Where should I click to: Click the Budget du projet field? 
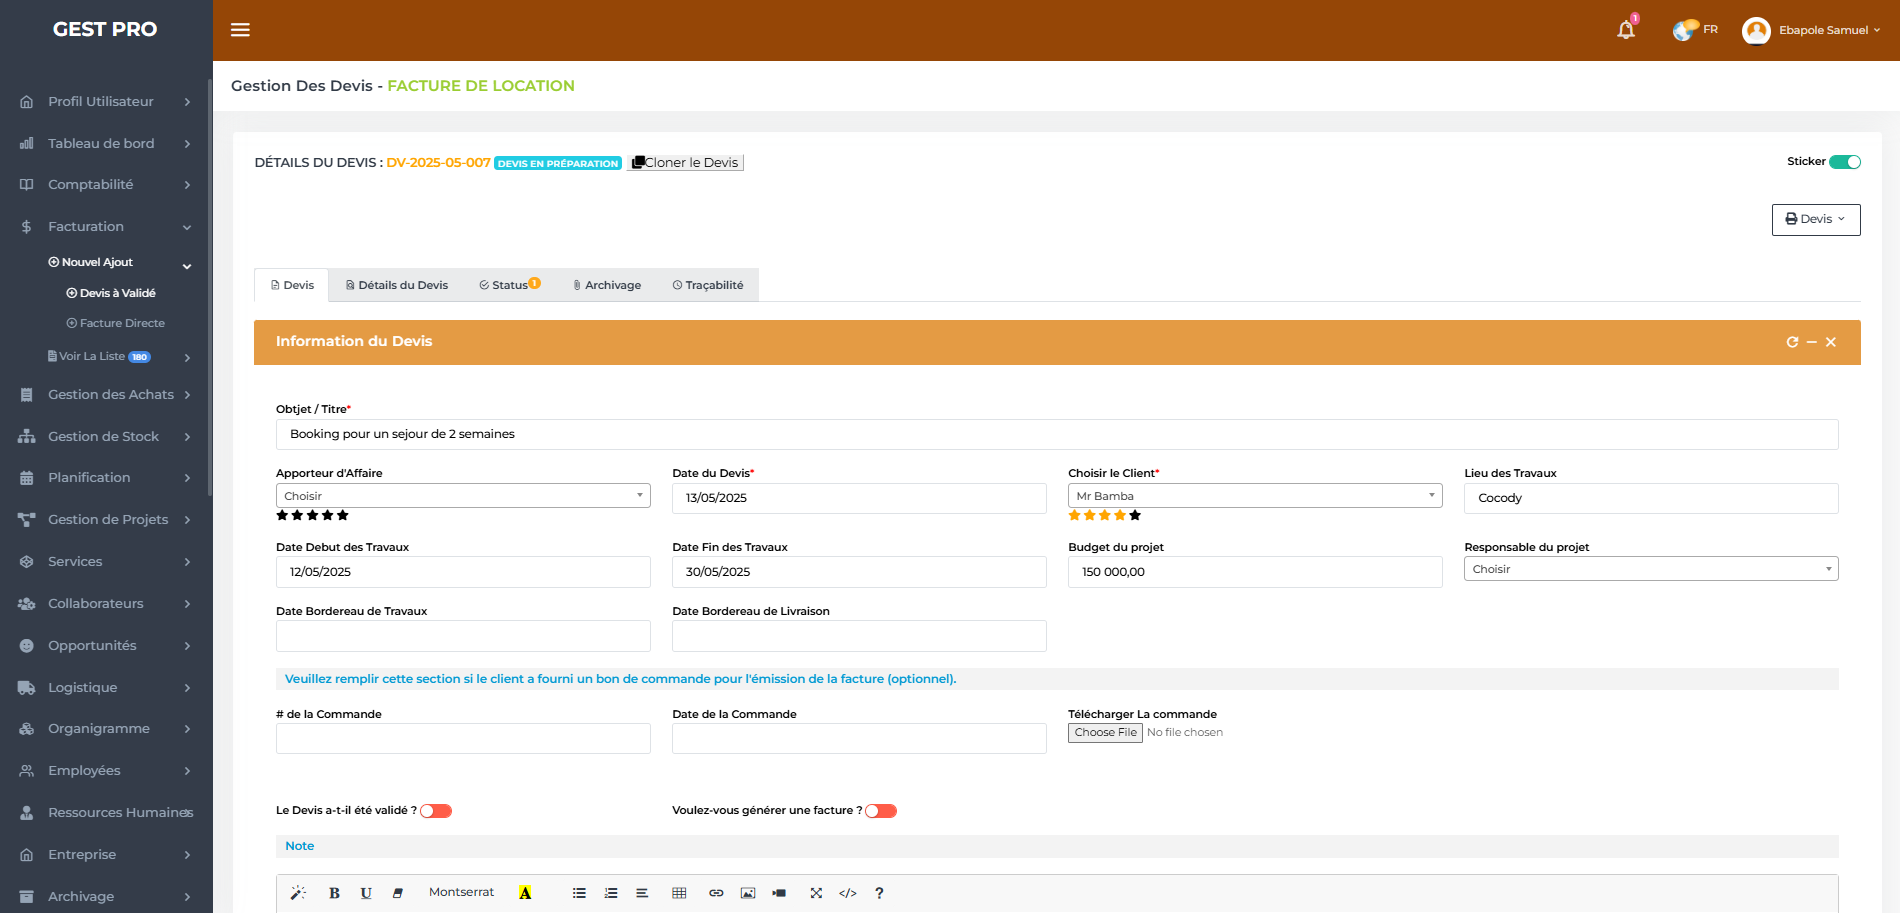[x=1255, y=572]
